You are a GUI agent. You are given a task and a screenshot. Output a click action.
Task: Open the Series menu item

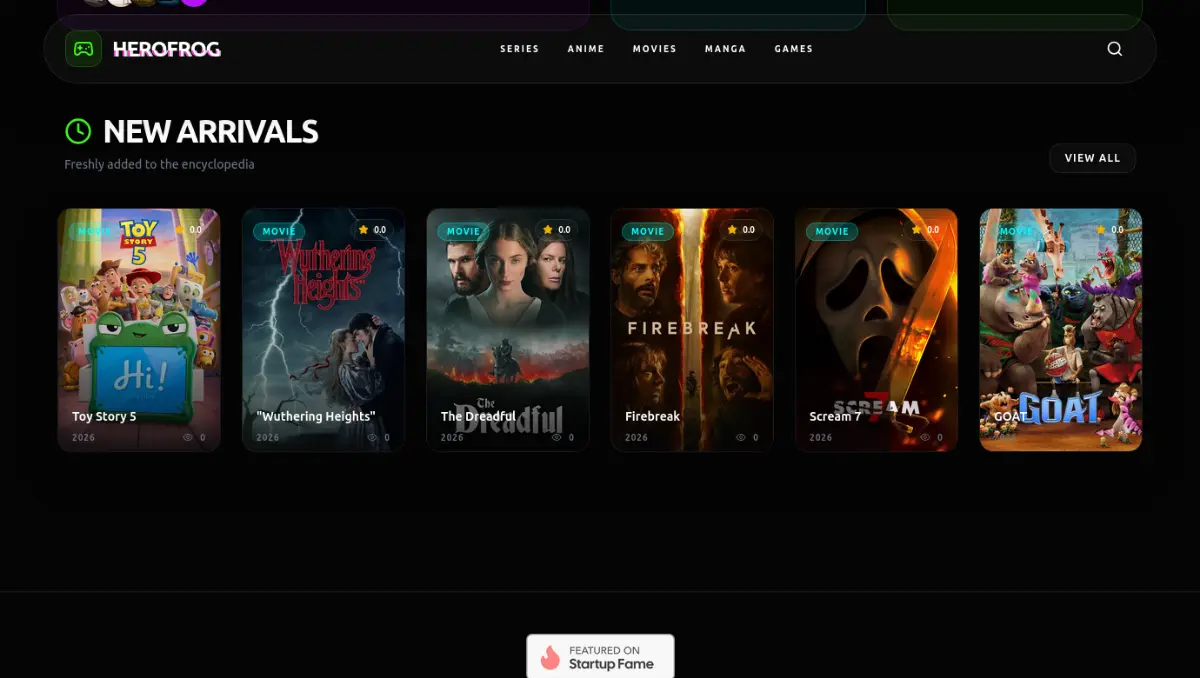tap(519, 49)
